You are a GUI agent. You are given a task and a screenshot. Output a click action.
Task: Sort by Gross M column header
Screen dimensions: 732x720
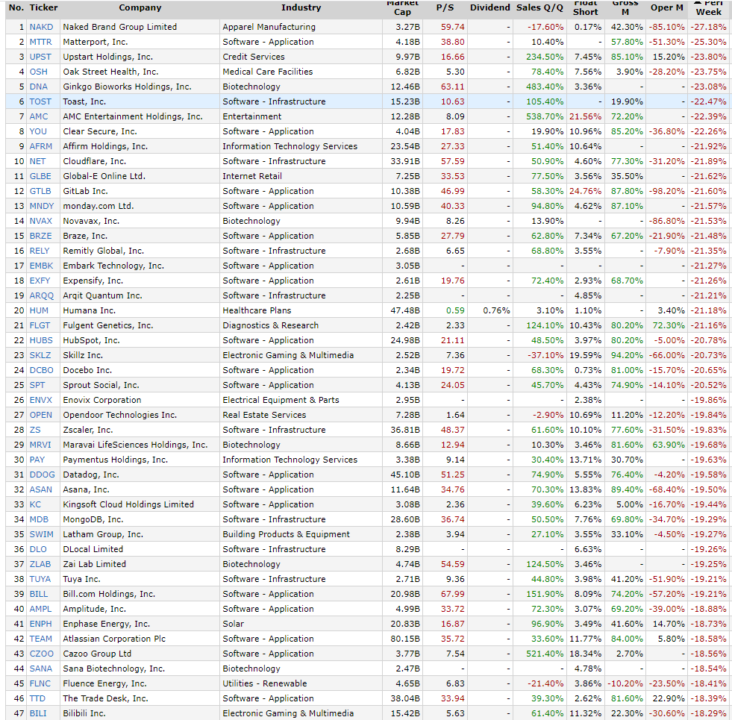tap(625, 7)
